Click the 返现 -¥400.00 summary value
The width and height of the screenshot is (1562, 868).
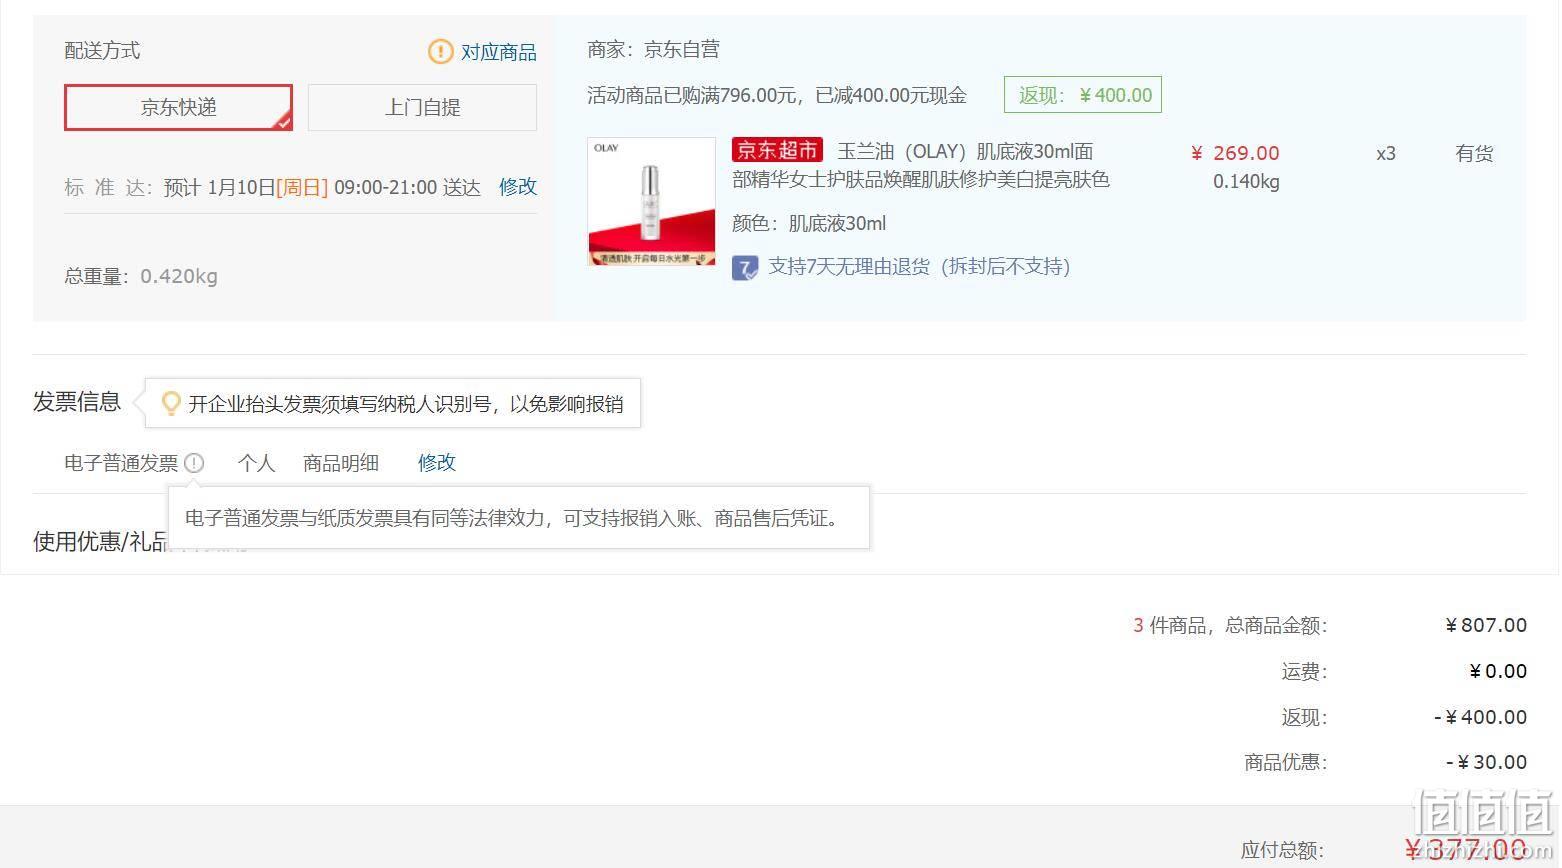click(x=1480, y=717)
